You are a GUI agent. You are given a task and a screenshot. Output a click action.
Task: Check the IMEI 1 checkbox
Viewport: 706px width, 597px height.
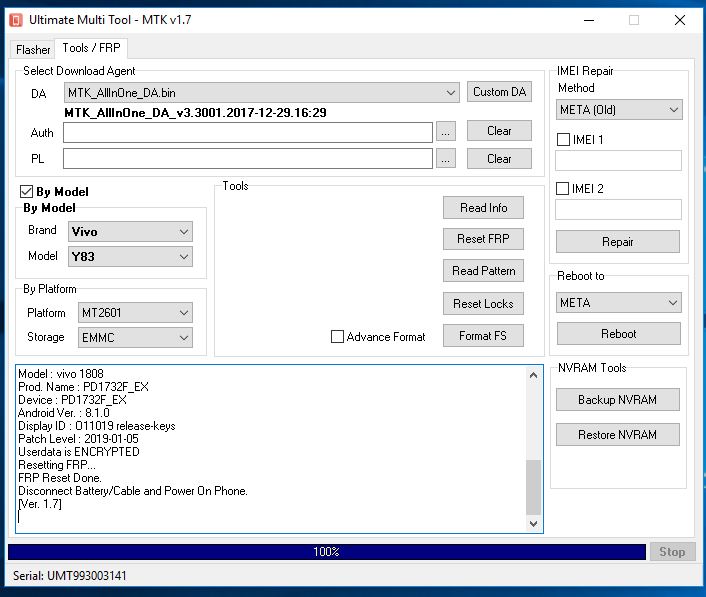pos(563,140)
